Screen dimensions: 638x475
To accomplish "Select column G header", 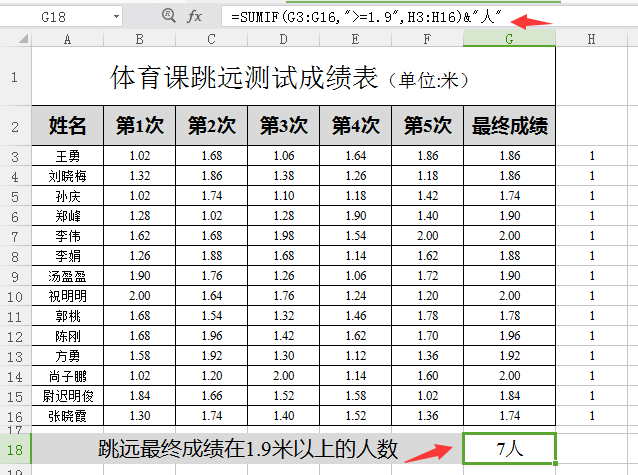I will click(x=509, y=39).
